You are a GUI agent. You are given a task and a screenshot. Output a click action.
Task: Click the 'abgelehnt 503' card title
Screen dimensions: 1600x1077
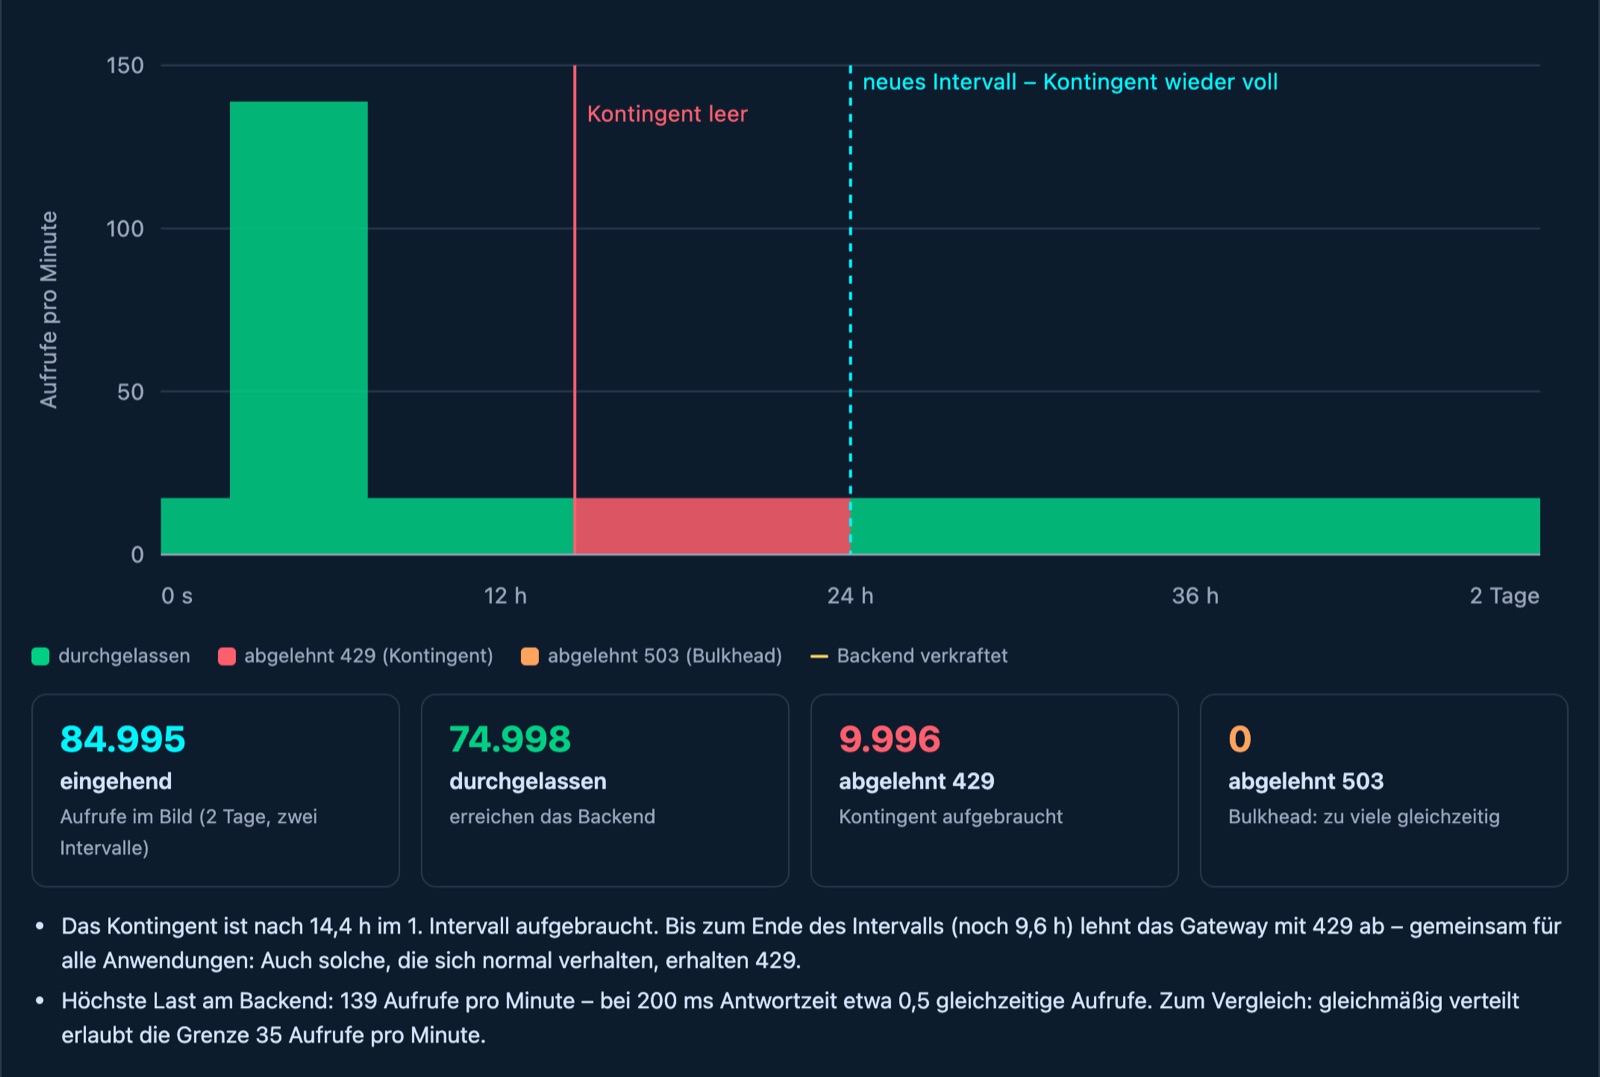click(x=1306, y=781)
